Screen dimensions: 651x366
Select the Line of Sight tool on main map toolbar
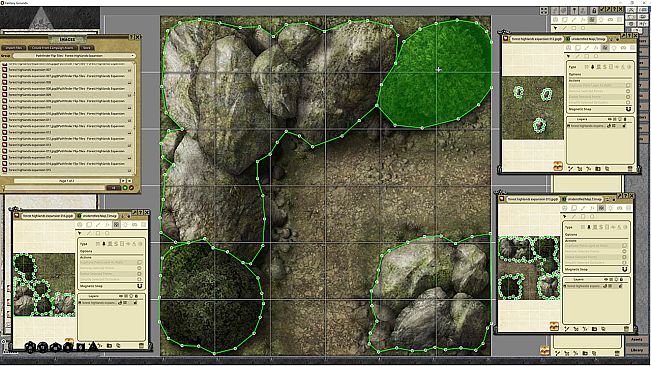click(592, 20)
